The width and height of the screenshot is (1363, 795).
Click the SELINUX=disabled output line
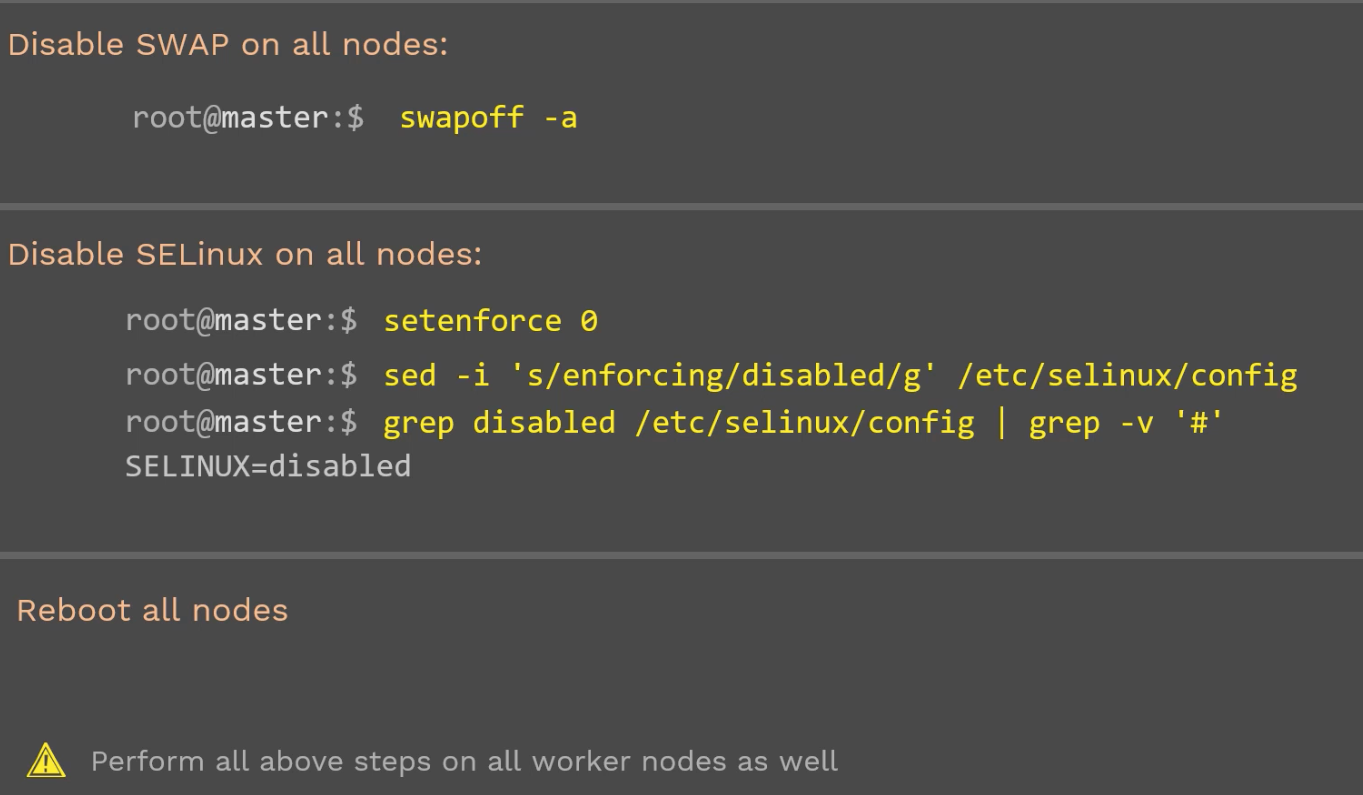coord(268,466)
